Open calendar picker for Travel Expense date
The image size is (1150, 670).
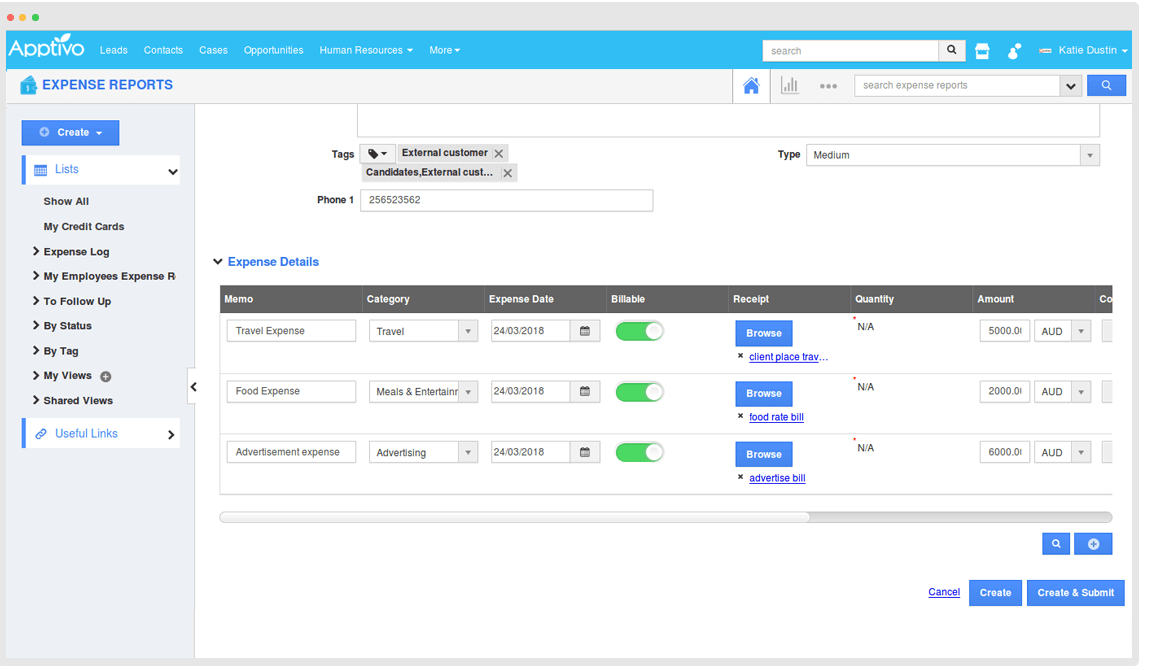click(585, 331)
